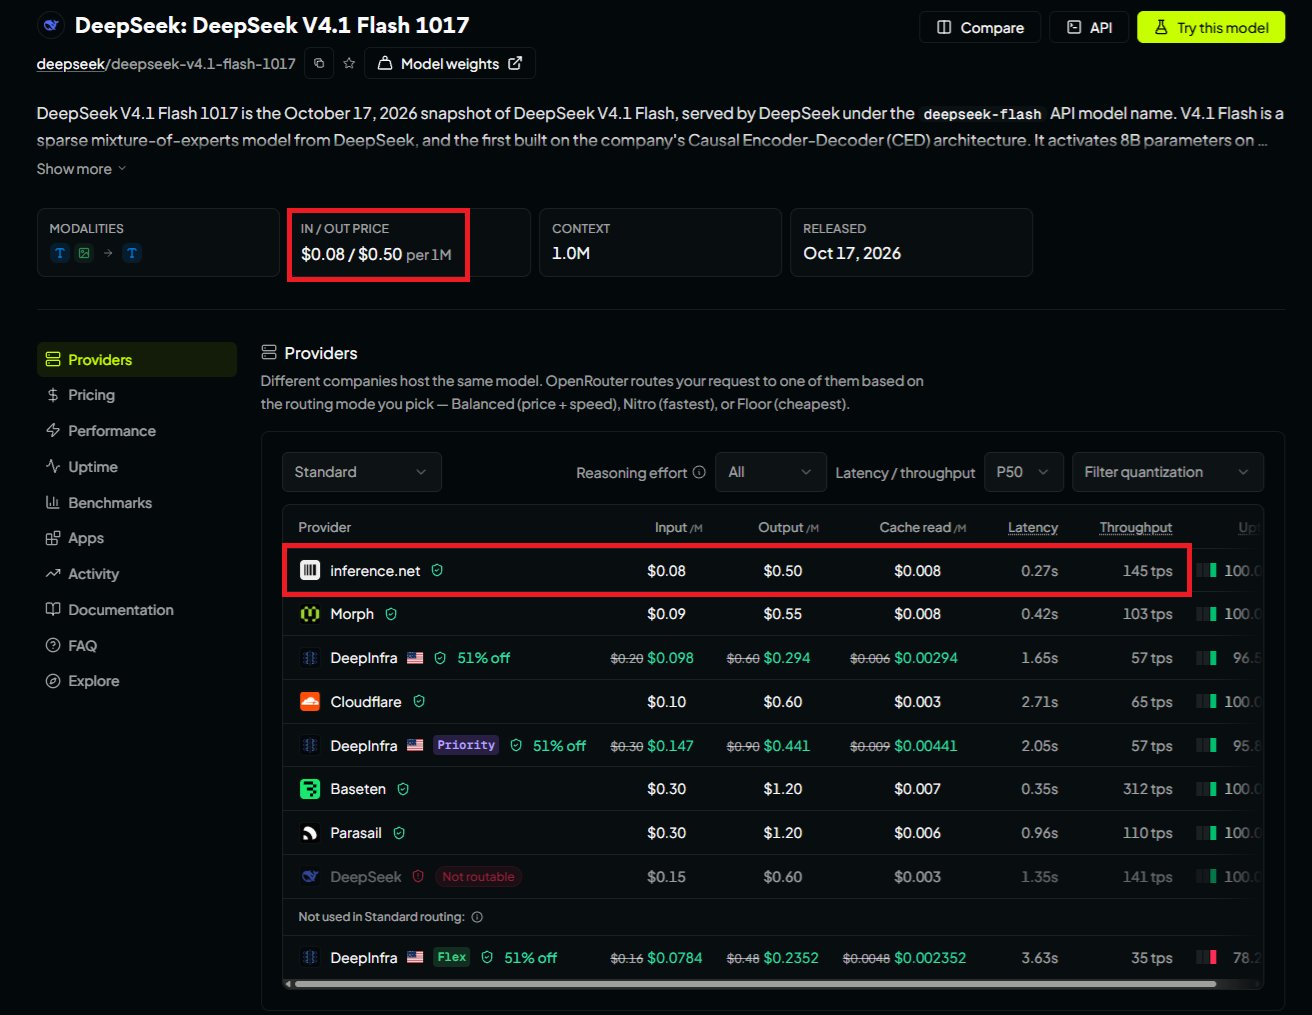Open the P50 percentile dropdown
This screenshot has width=1312, height=1015.
point(1023,472)
